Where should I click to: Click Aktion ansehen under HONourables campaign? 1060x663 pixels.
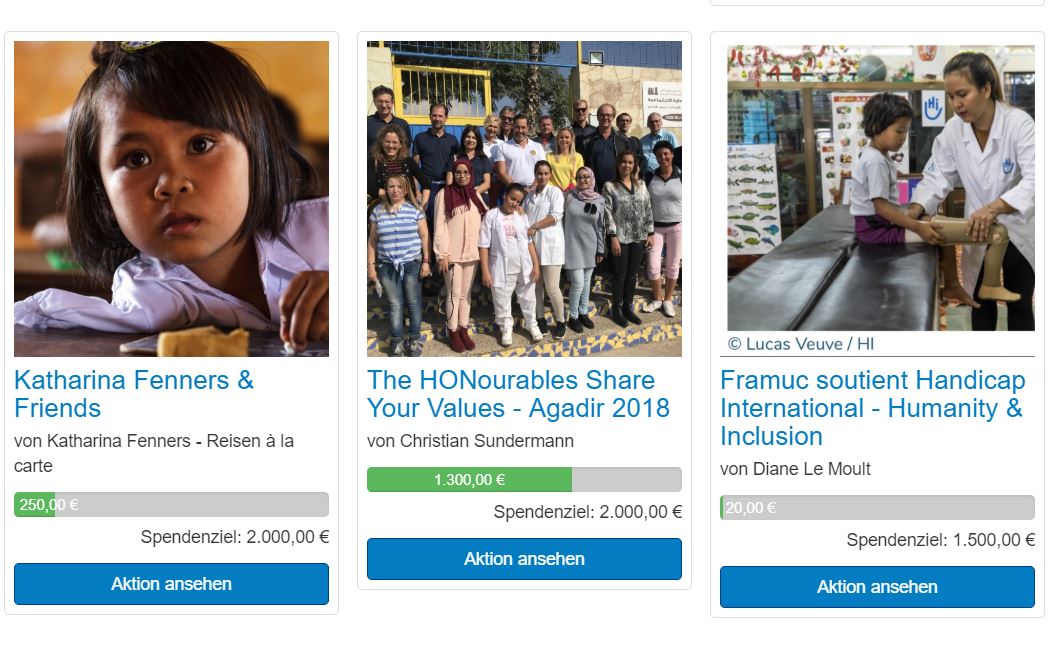[x=525, y=559]
